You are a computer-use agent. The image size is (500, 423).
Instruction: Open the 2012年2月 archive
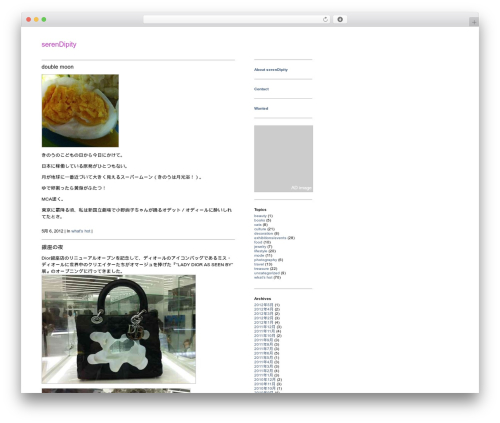(264, 318)
